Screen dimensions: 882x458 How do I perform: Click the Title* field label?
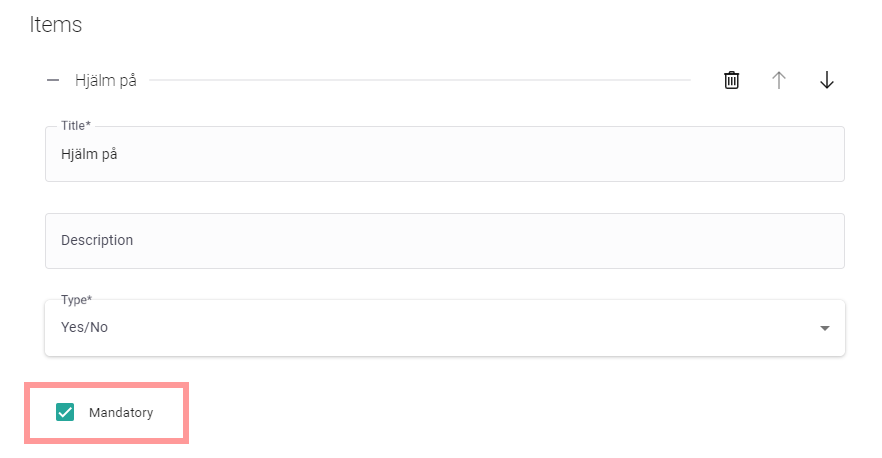click(76, 126)
